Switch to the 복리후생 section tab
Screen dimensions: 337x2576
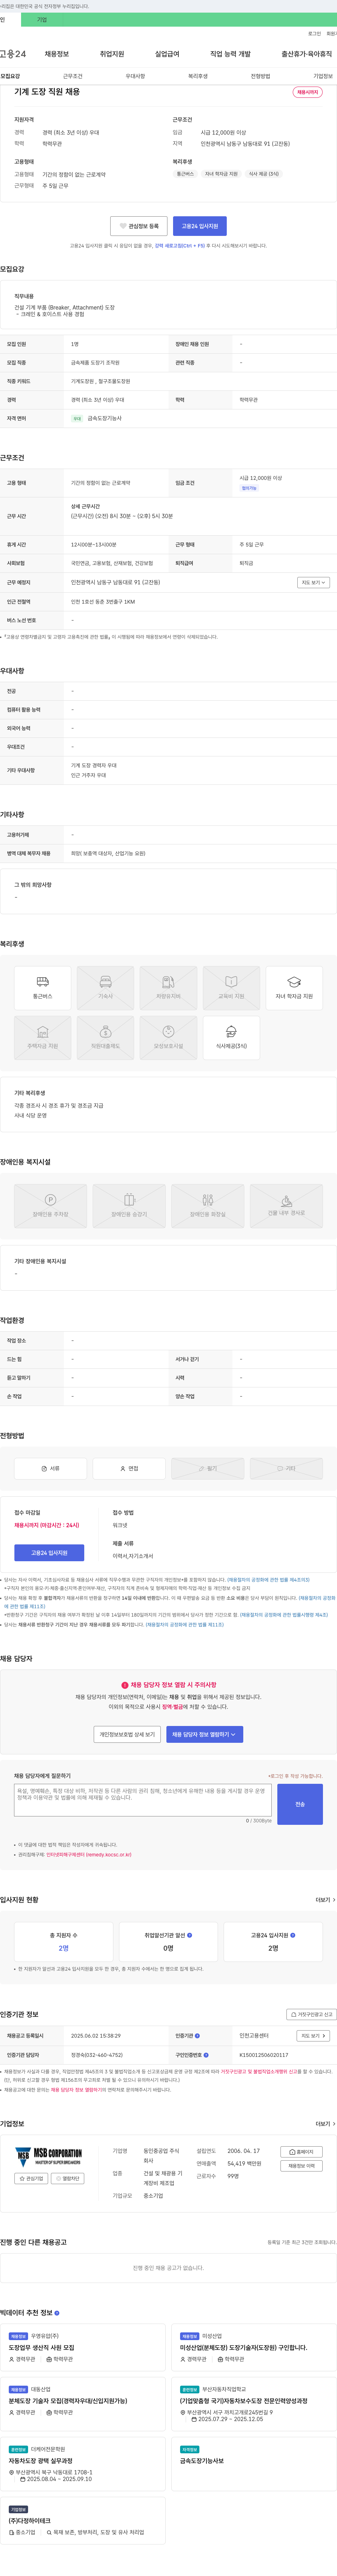click(x=198, y=76)
